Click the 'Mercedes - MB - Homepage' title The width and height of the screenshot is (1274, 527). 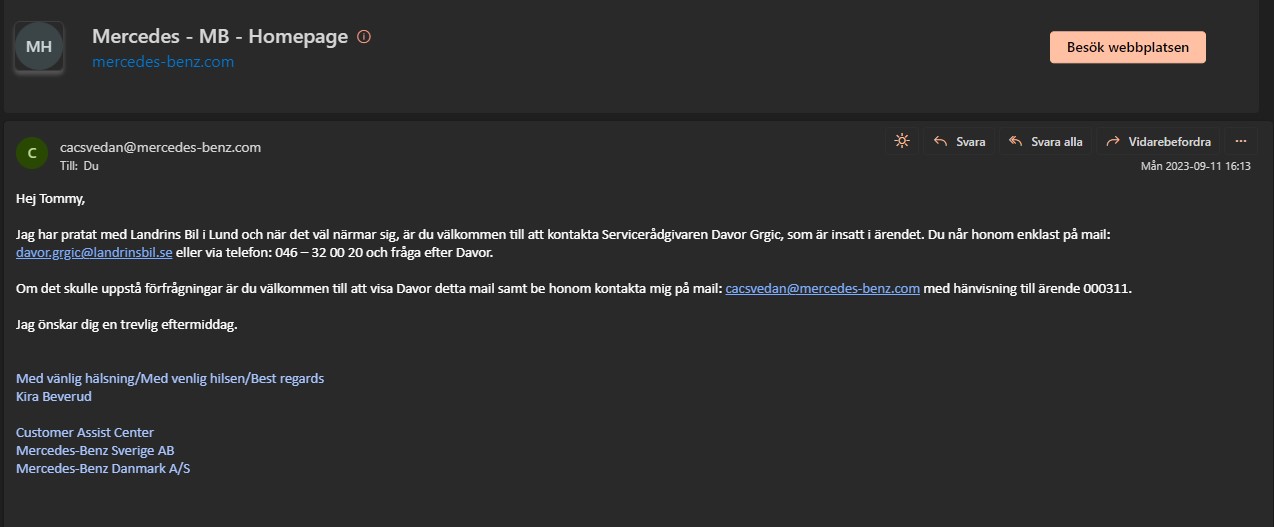point(220,37)
